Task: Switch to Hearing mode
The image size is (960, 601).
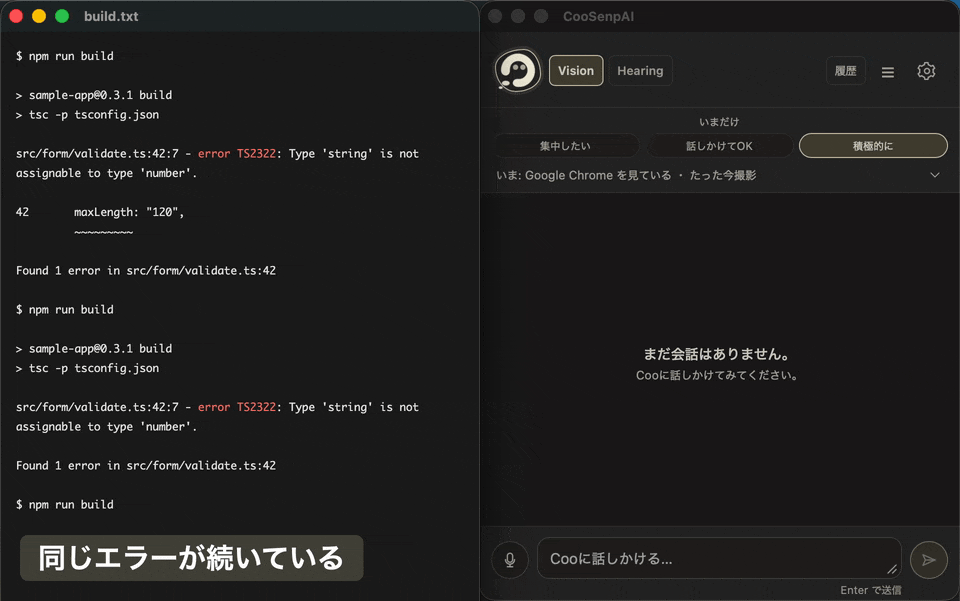Action: 640,70
